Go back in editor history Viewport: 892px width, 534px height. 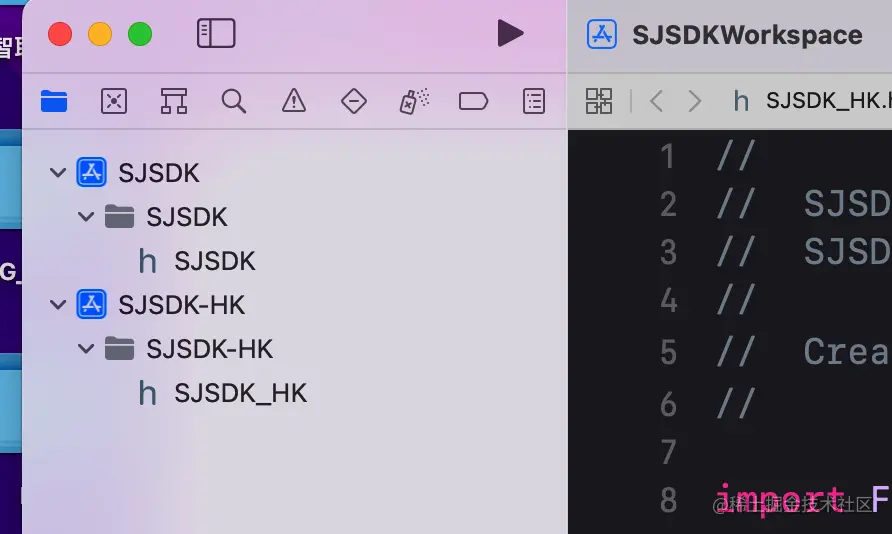(656, 101)
